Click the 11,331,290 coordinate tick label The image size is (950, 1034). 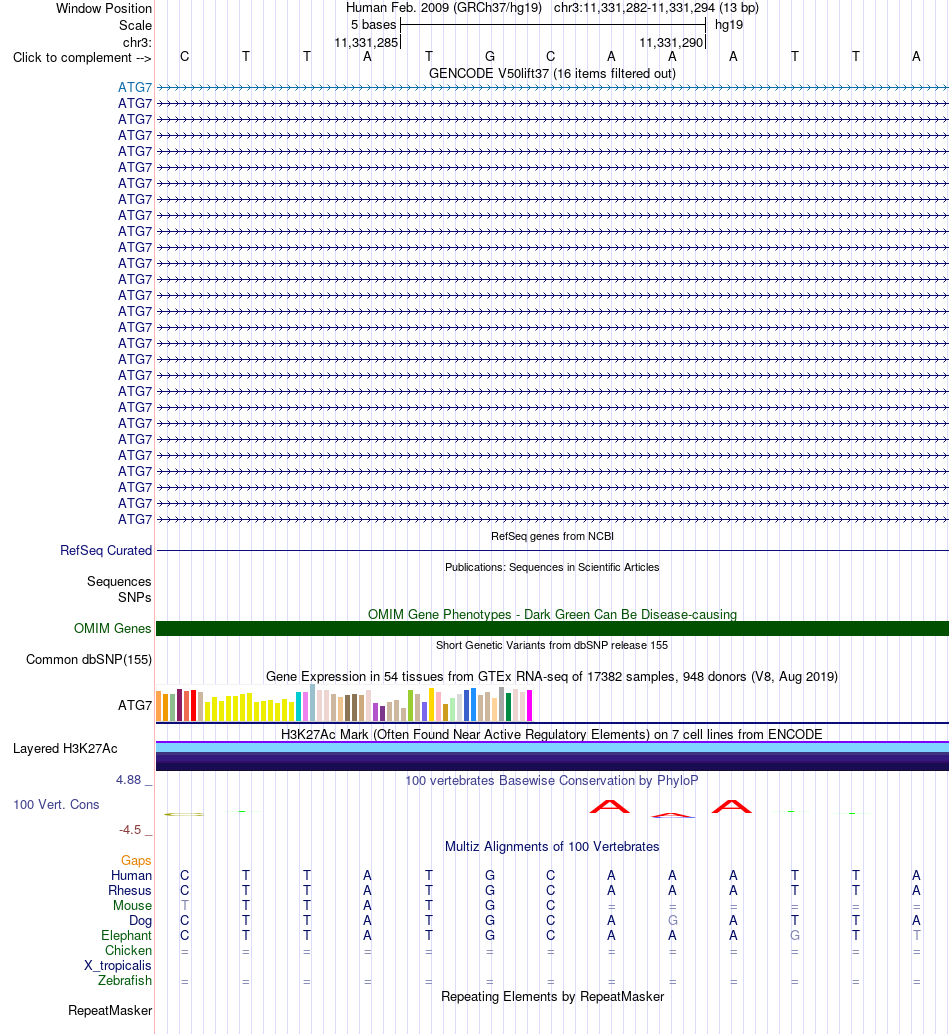coord(671,43)
